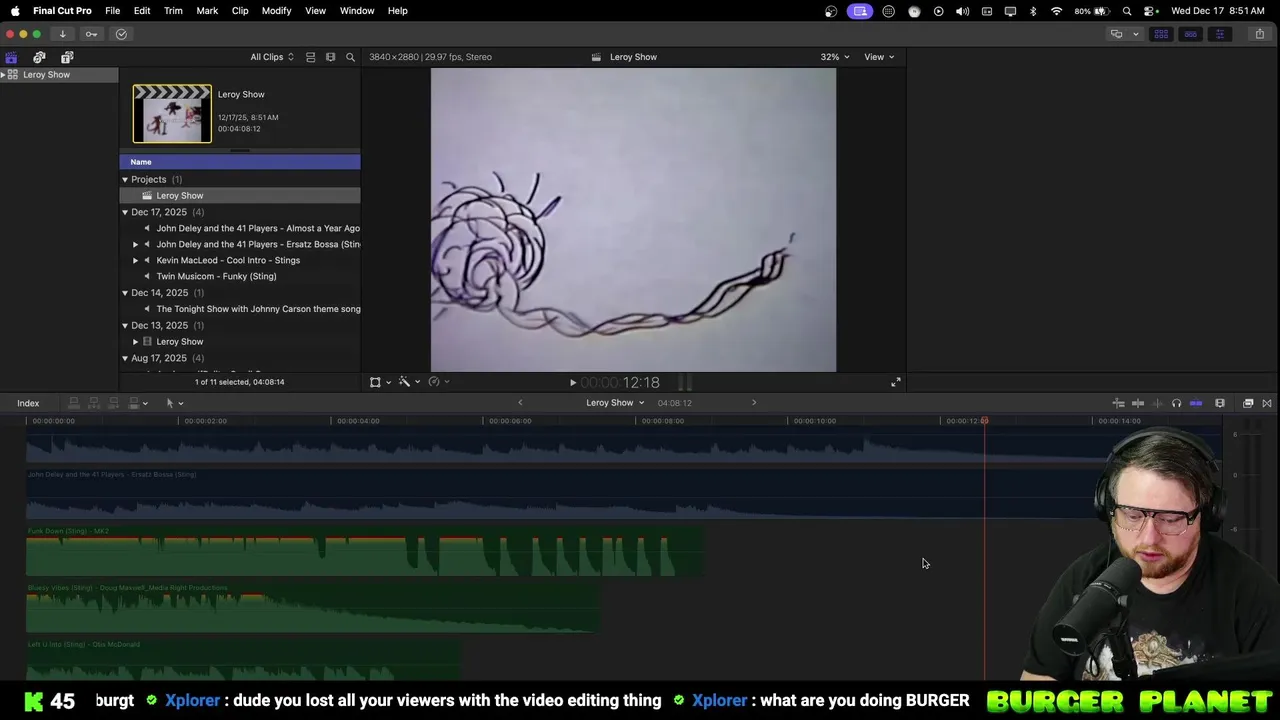Open the viewer View options dropdown
Viewport: 1280px width, 720px height.
[x=879, y=57]
